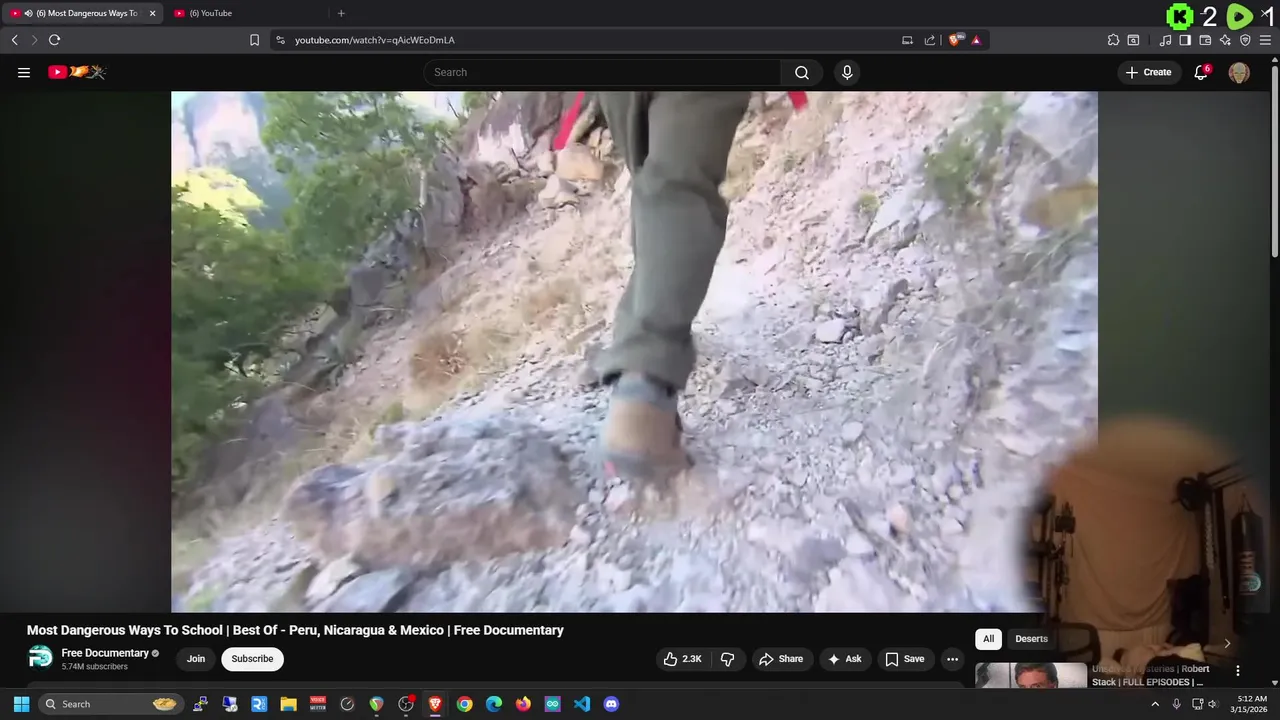Open the YouTube hamburger guide menu
This screenshot has height=720, width=1280.
click(x=24, y=72)
